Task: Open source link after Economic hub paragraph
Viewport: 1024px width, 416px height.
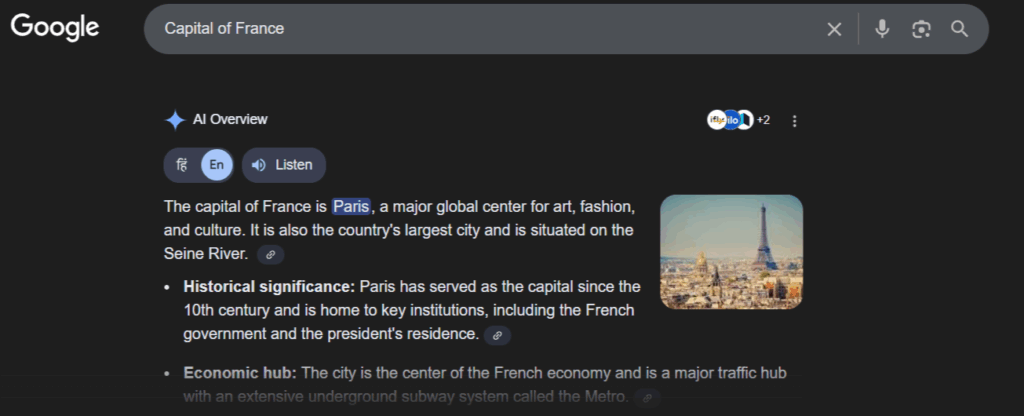Action: (647, 398)
